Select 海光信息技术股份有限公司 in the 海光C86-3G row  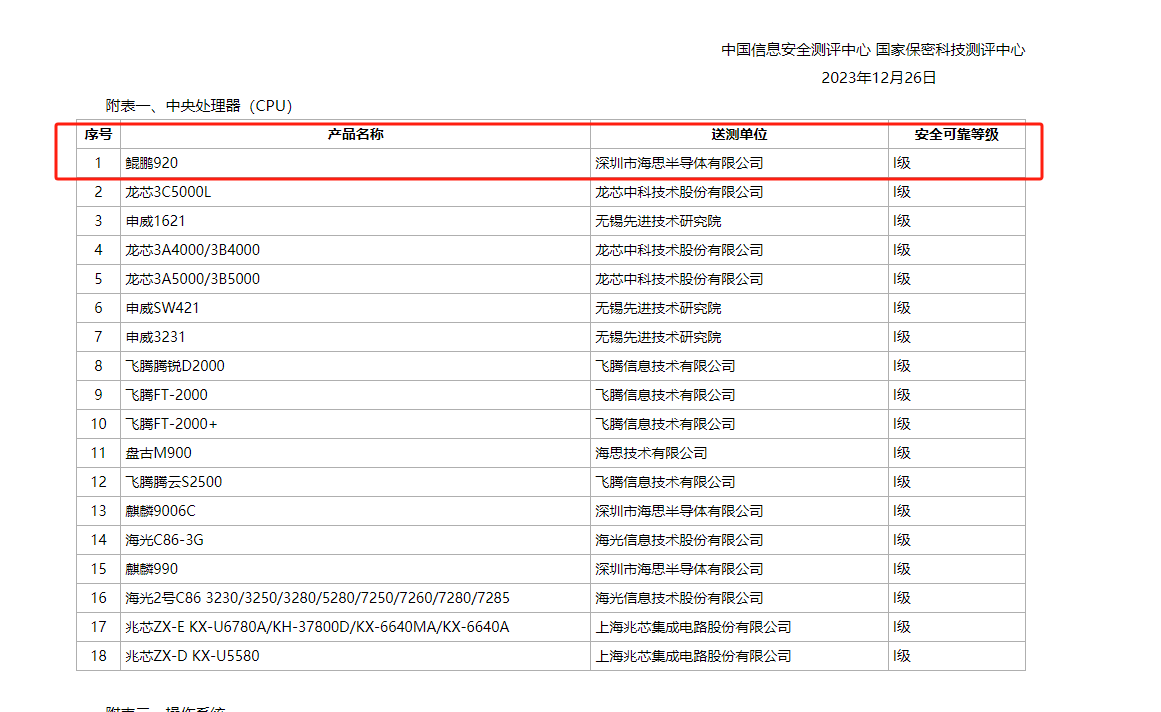point(679,540)
